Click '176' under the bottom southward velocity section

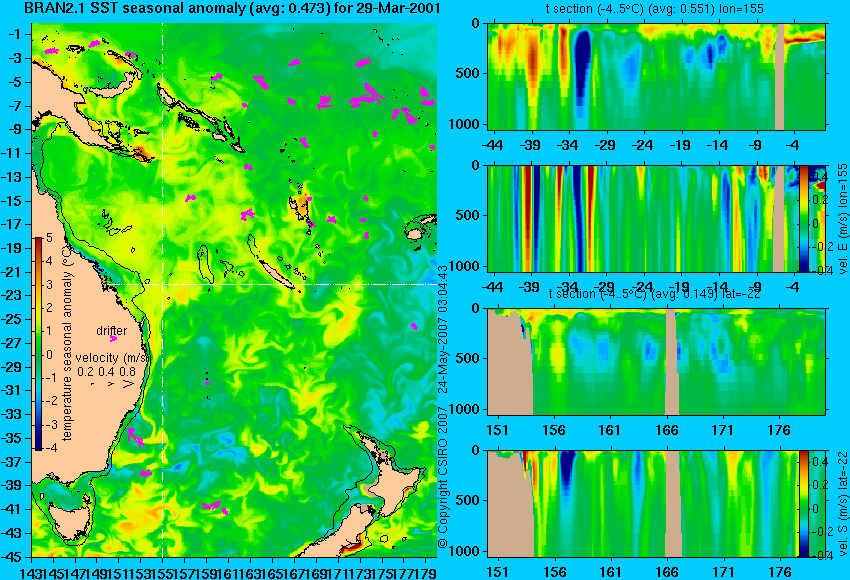click(x=780, y=572)
